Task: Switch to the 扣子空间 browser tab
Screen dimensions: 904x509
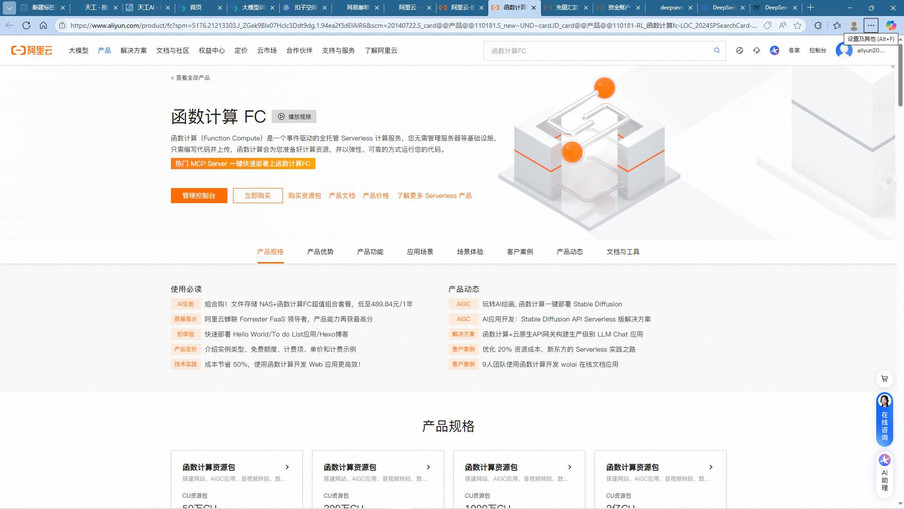Action: click(x=304, y=7)
